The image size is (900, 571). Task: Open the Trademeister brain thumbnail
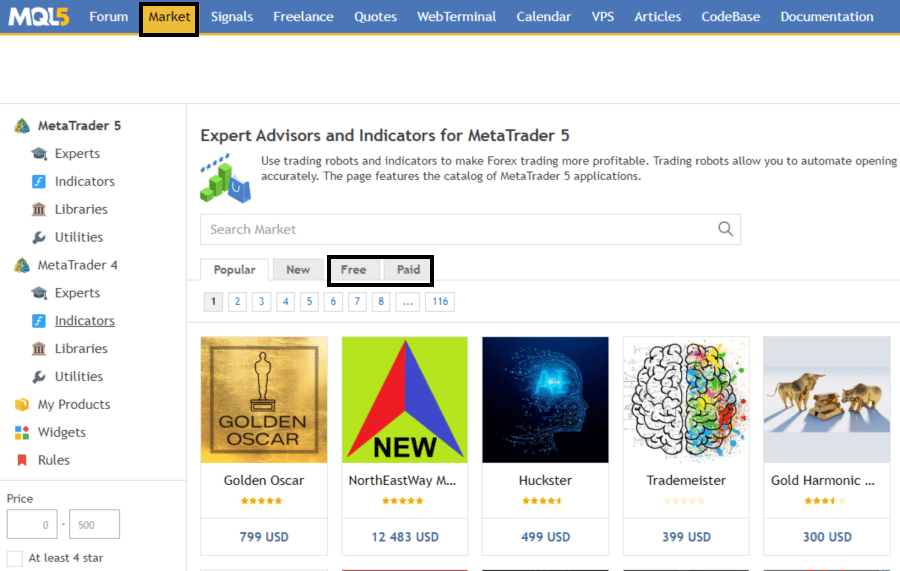coord(686,400)
